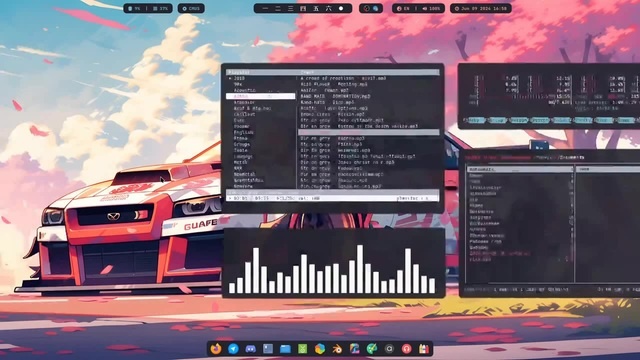Select the highlighted white playlist row in cmus
640x360 pixels.
[260, 96]
